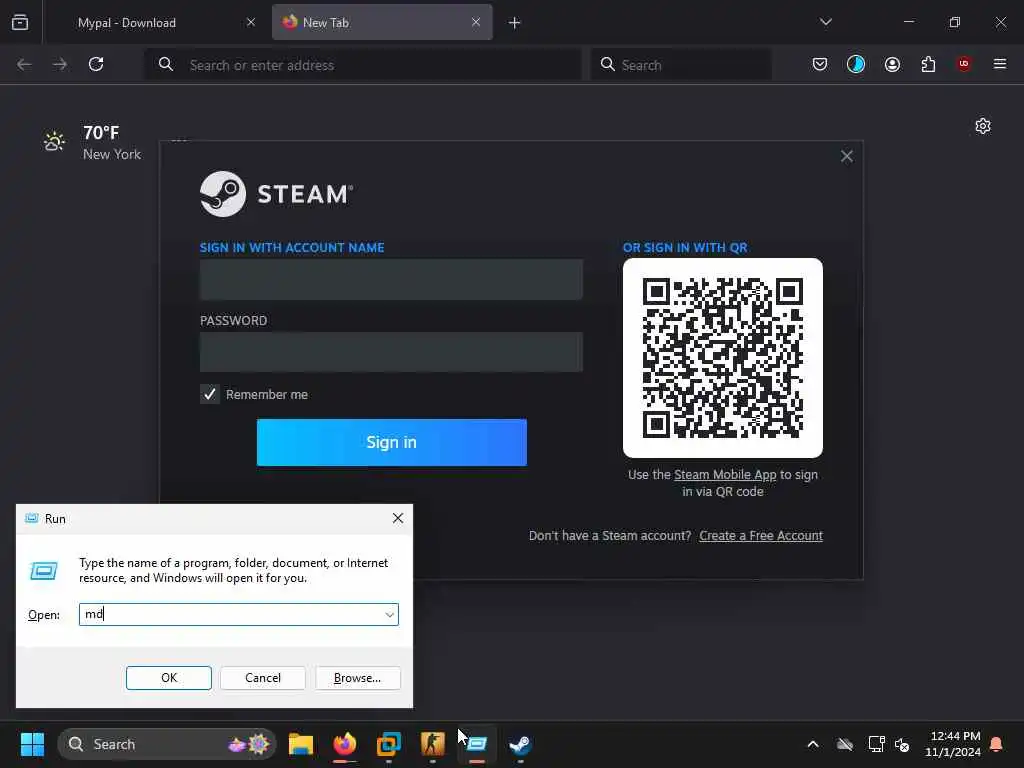Click Browse... in Run dialog
The image size is (1024, 768).
pyautogui.click(x=357, y=678)
